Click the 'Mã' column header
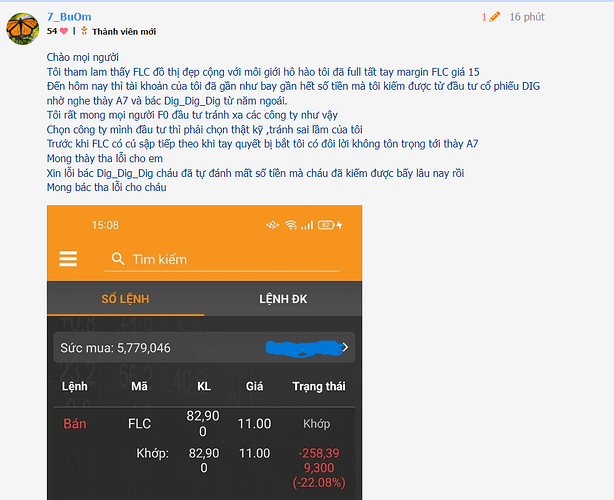The width and height of the screenshot is (614, 500). 139,386
